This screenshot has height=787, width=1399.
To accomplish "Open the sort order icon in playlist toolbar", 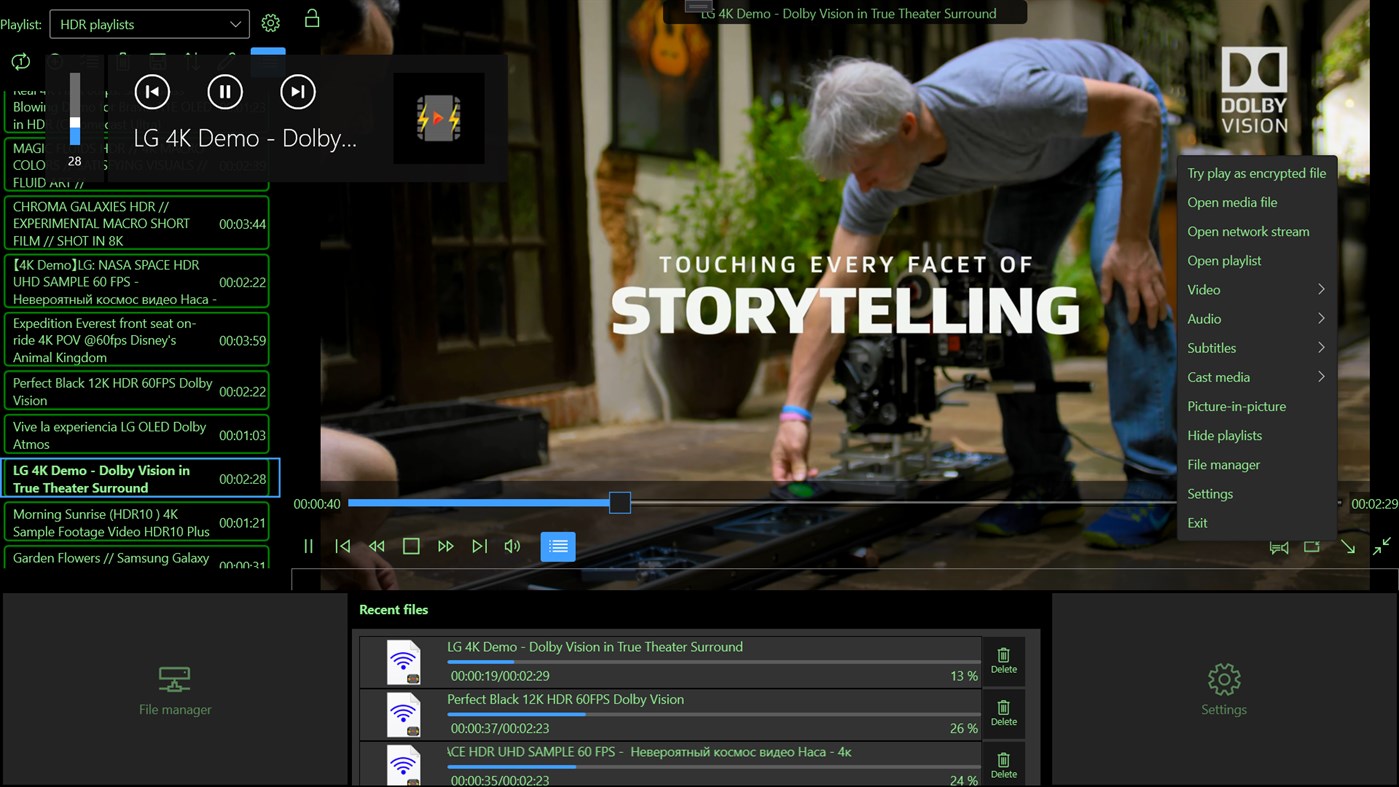I will (191, 60).
